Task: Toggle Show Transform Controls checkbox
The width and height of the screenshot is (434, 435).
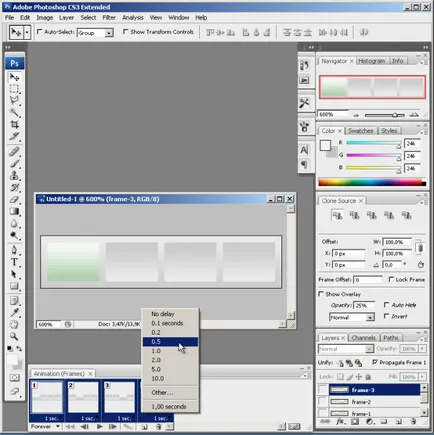Action: (126, 32)
